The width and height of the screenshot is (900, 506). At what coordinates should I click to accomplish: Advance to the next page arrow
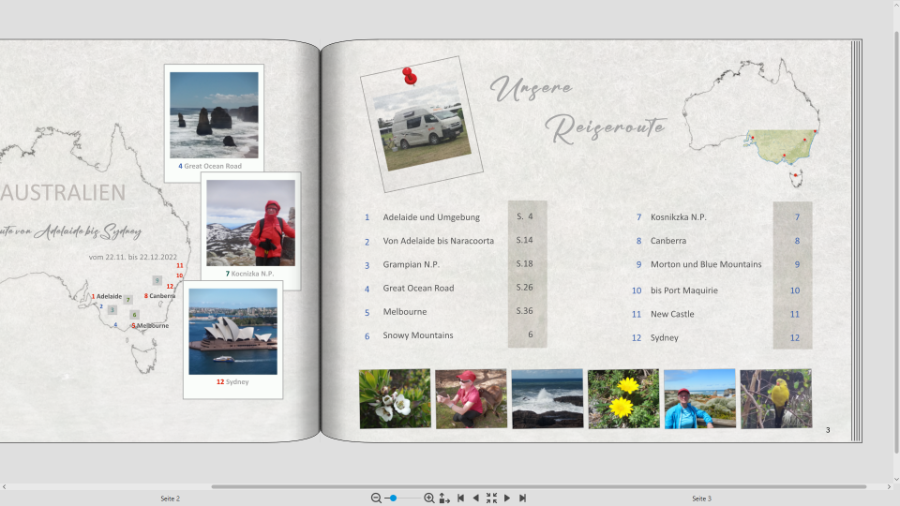pos(507,498)
